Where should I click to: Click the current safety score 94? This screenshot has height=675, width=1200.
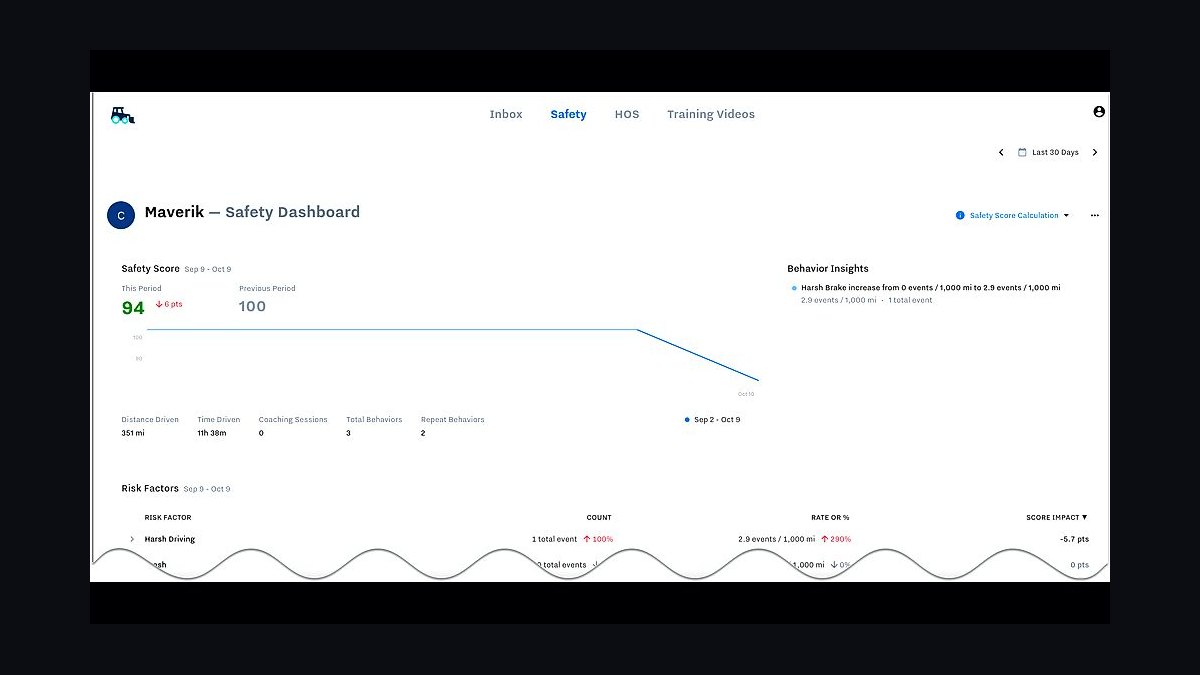133,308
